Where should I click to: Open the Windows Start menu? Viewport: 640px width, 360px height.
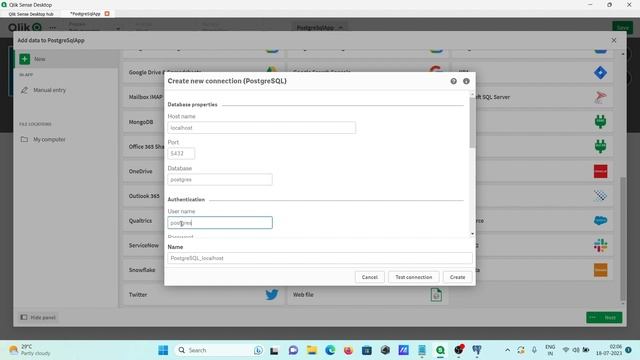tap(163, 350)
